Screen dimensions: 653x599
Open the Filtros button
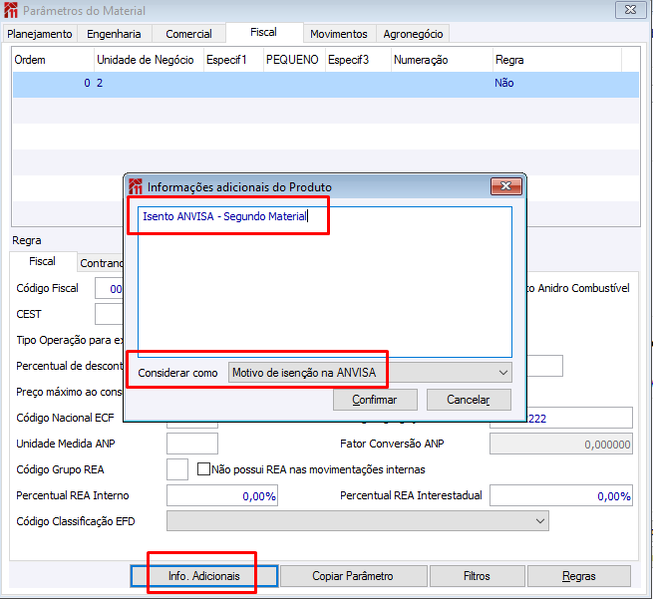(477, 576)
